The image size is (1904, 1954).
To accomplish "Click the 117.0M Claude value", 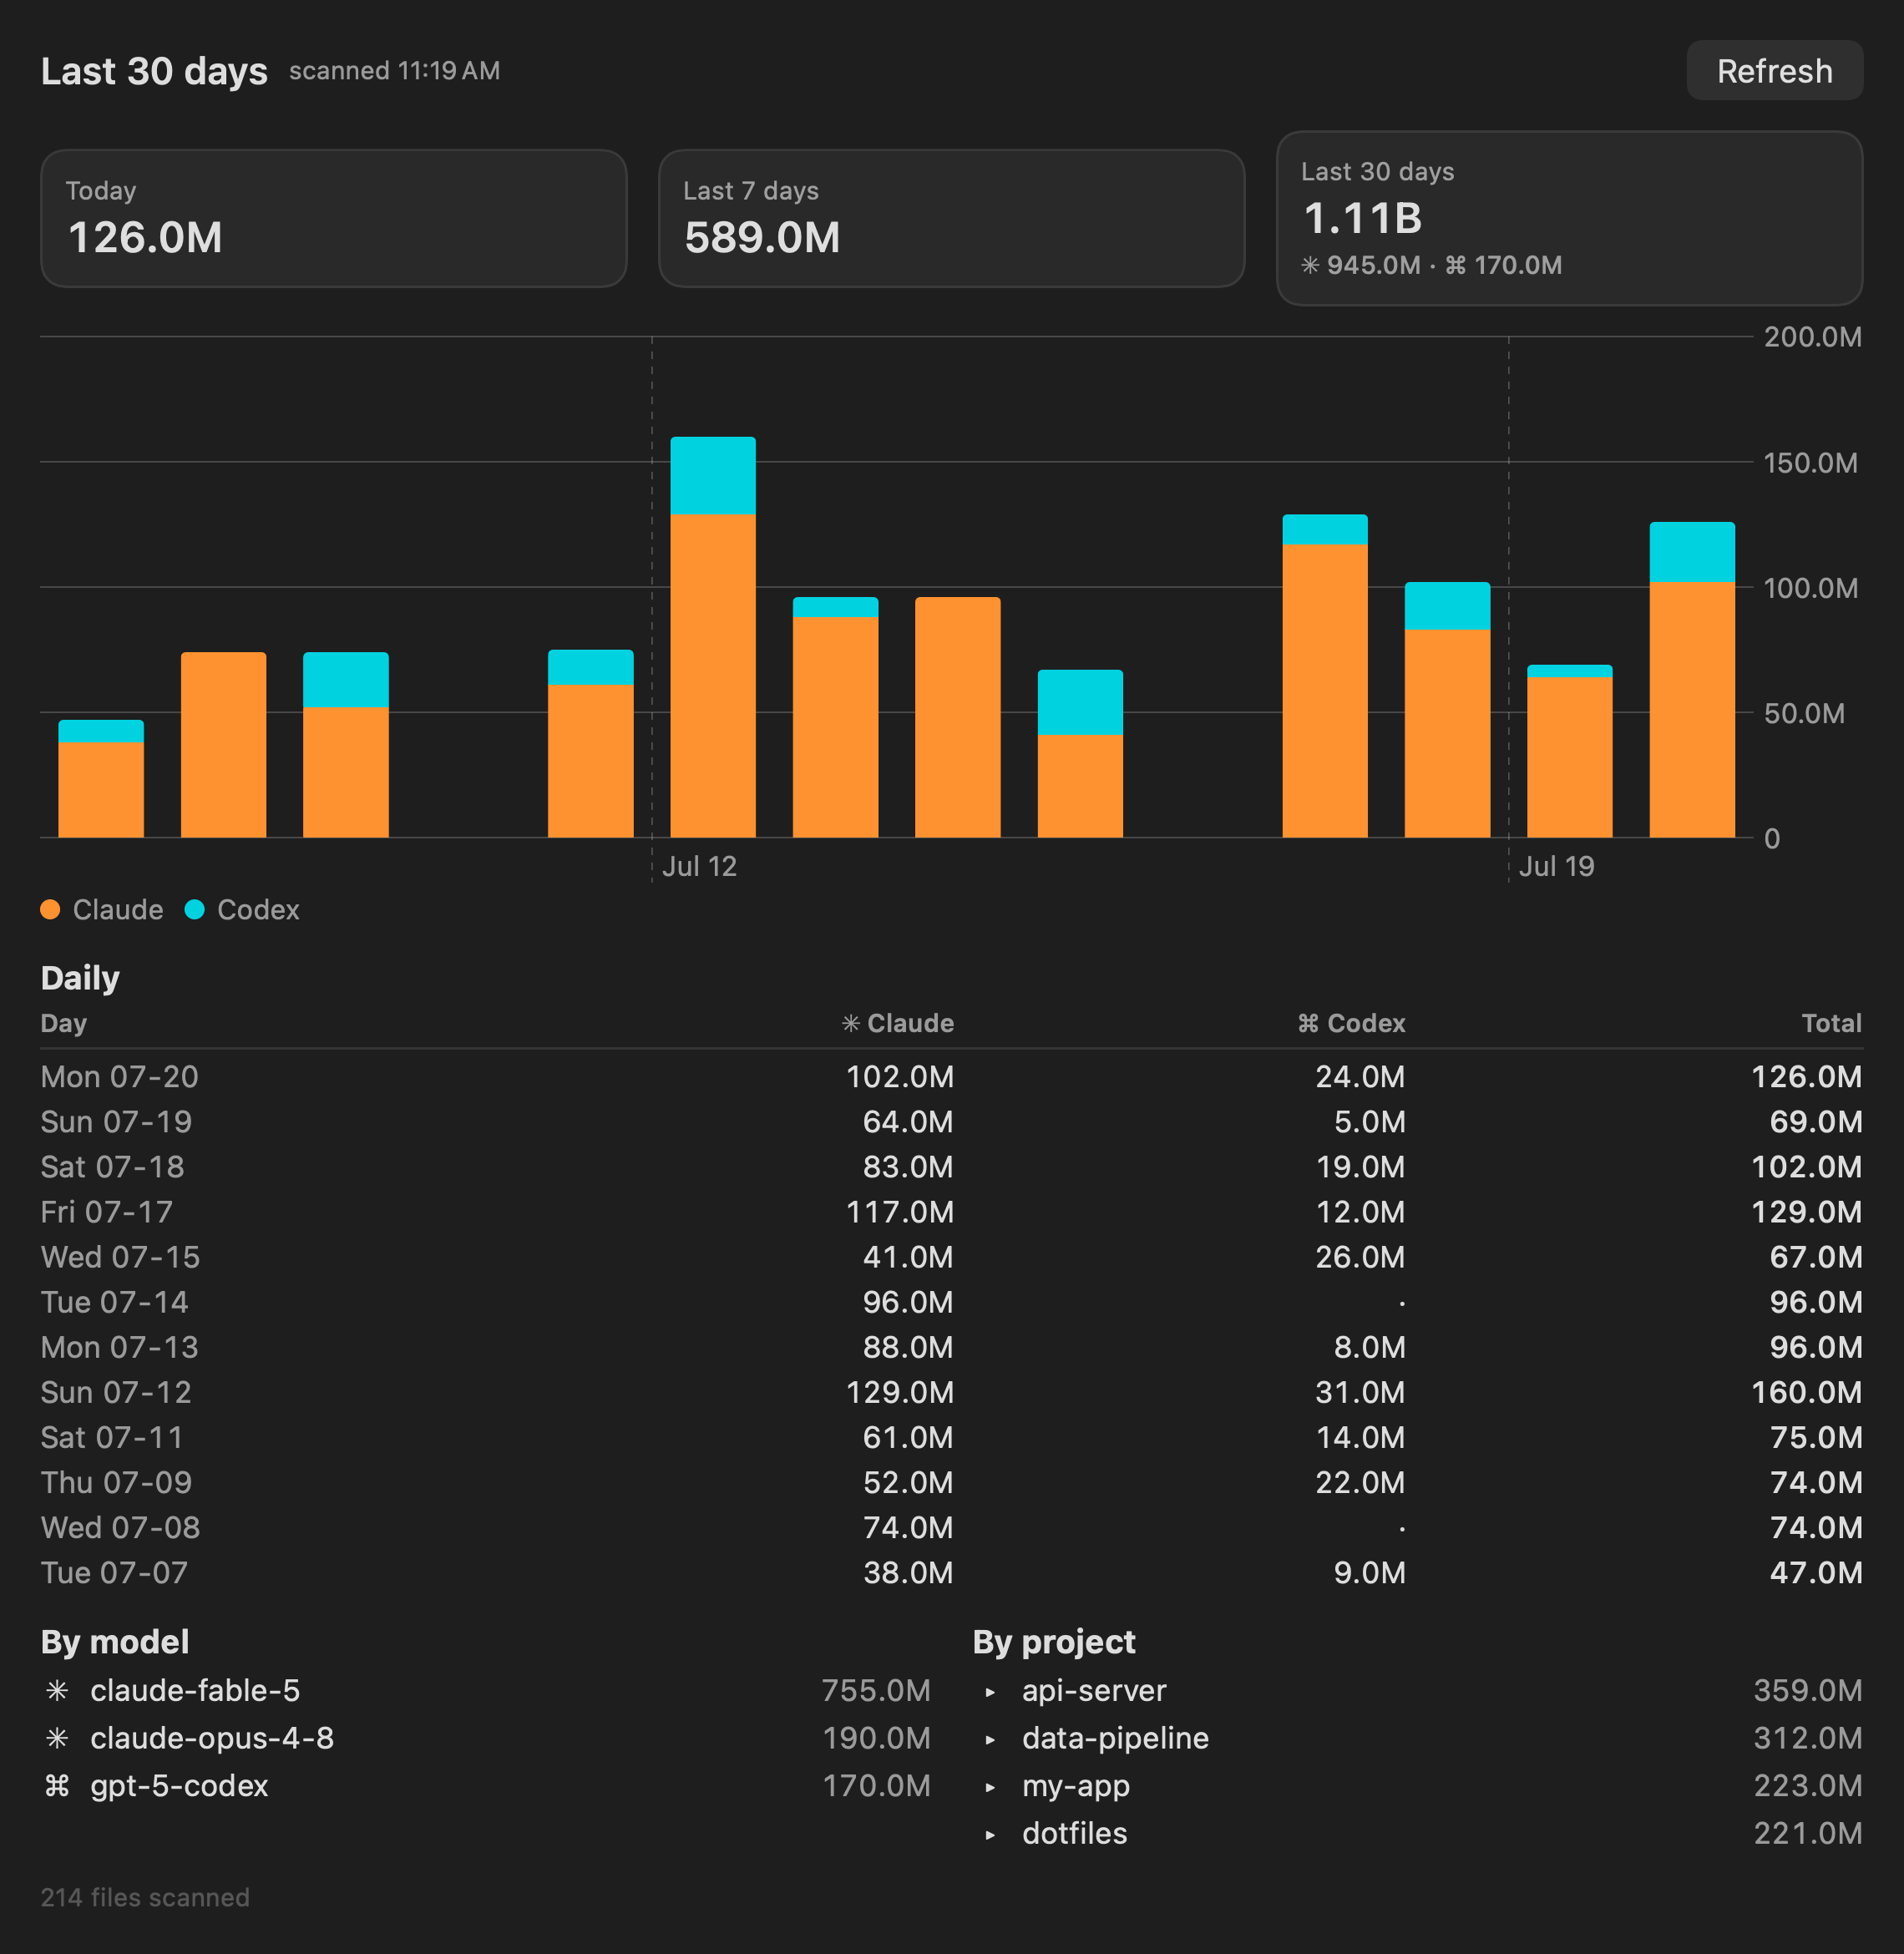I will click(x=900, y=1211).
